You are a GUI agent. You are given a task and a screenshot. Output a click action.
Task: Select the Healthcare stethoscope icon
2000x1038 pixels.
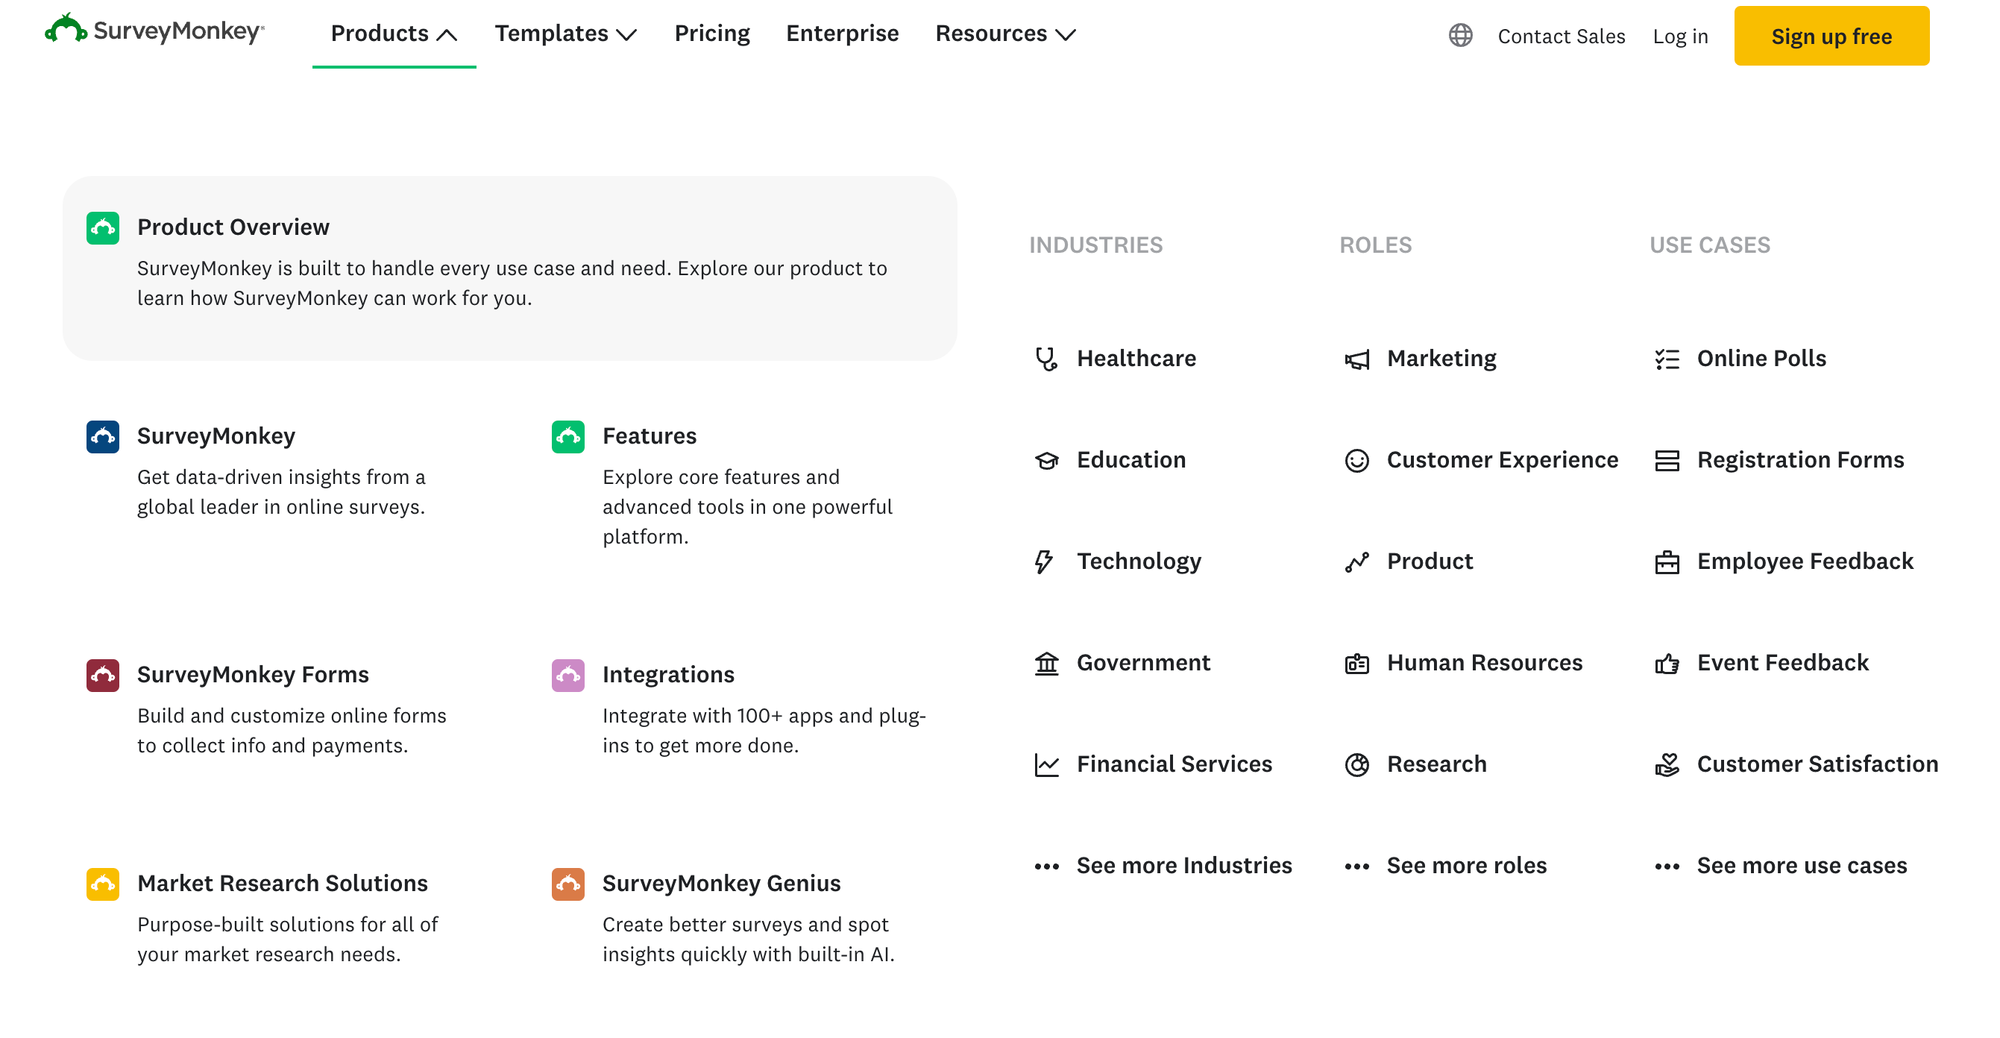[x=1046, y=357]
